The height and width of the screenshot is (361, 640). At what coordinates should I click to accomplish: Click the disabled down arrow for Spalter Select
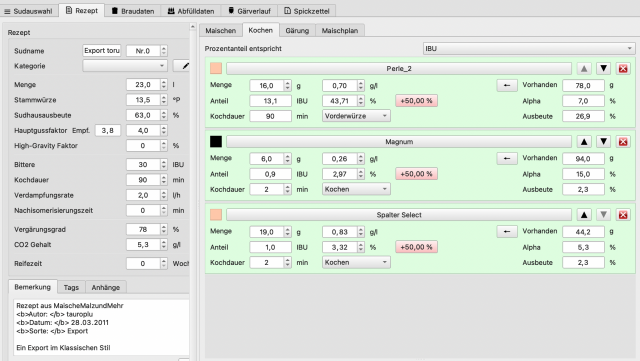click(603, 215)
